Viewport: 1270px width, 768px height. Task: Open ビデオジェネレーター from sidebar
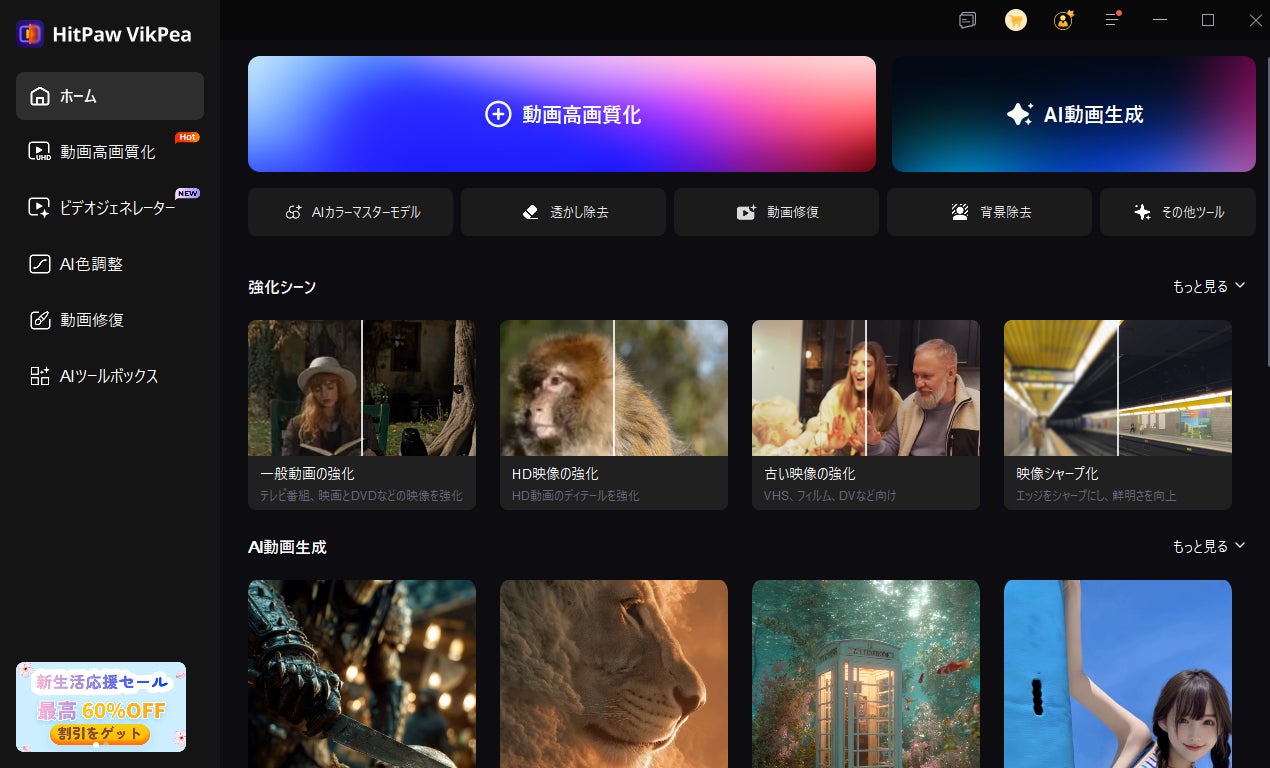click(110, 208)
